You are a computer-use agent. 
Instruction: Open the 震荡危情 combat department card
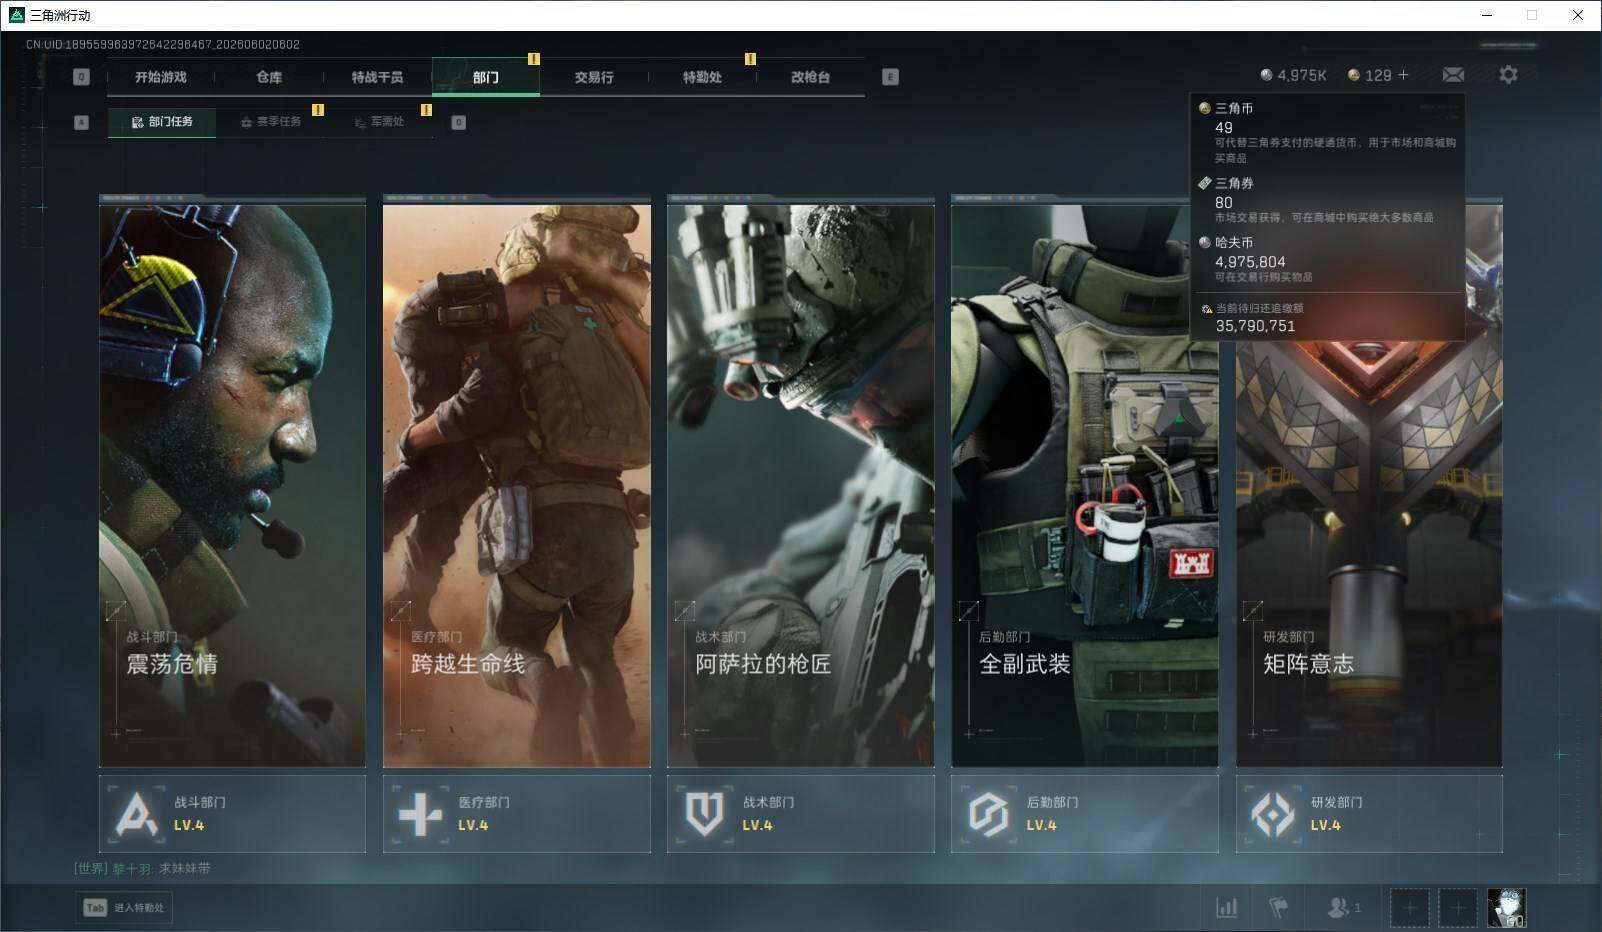click(232, 482)
